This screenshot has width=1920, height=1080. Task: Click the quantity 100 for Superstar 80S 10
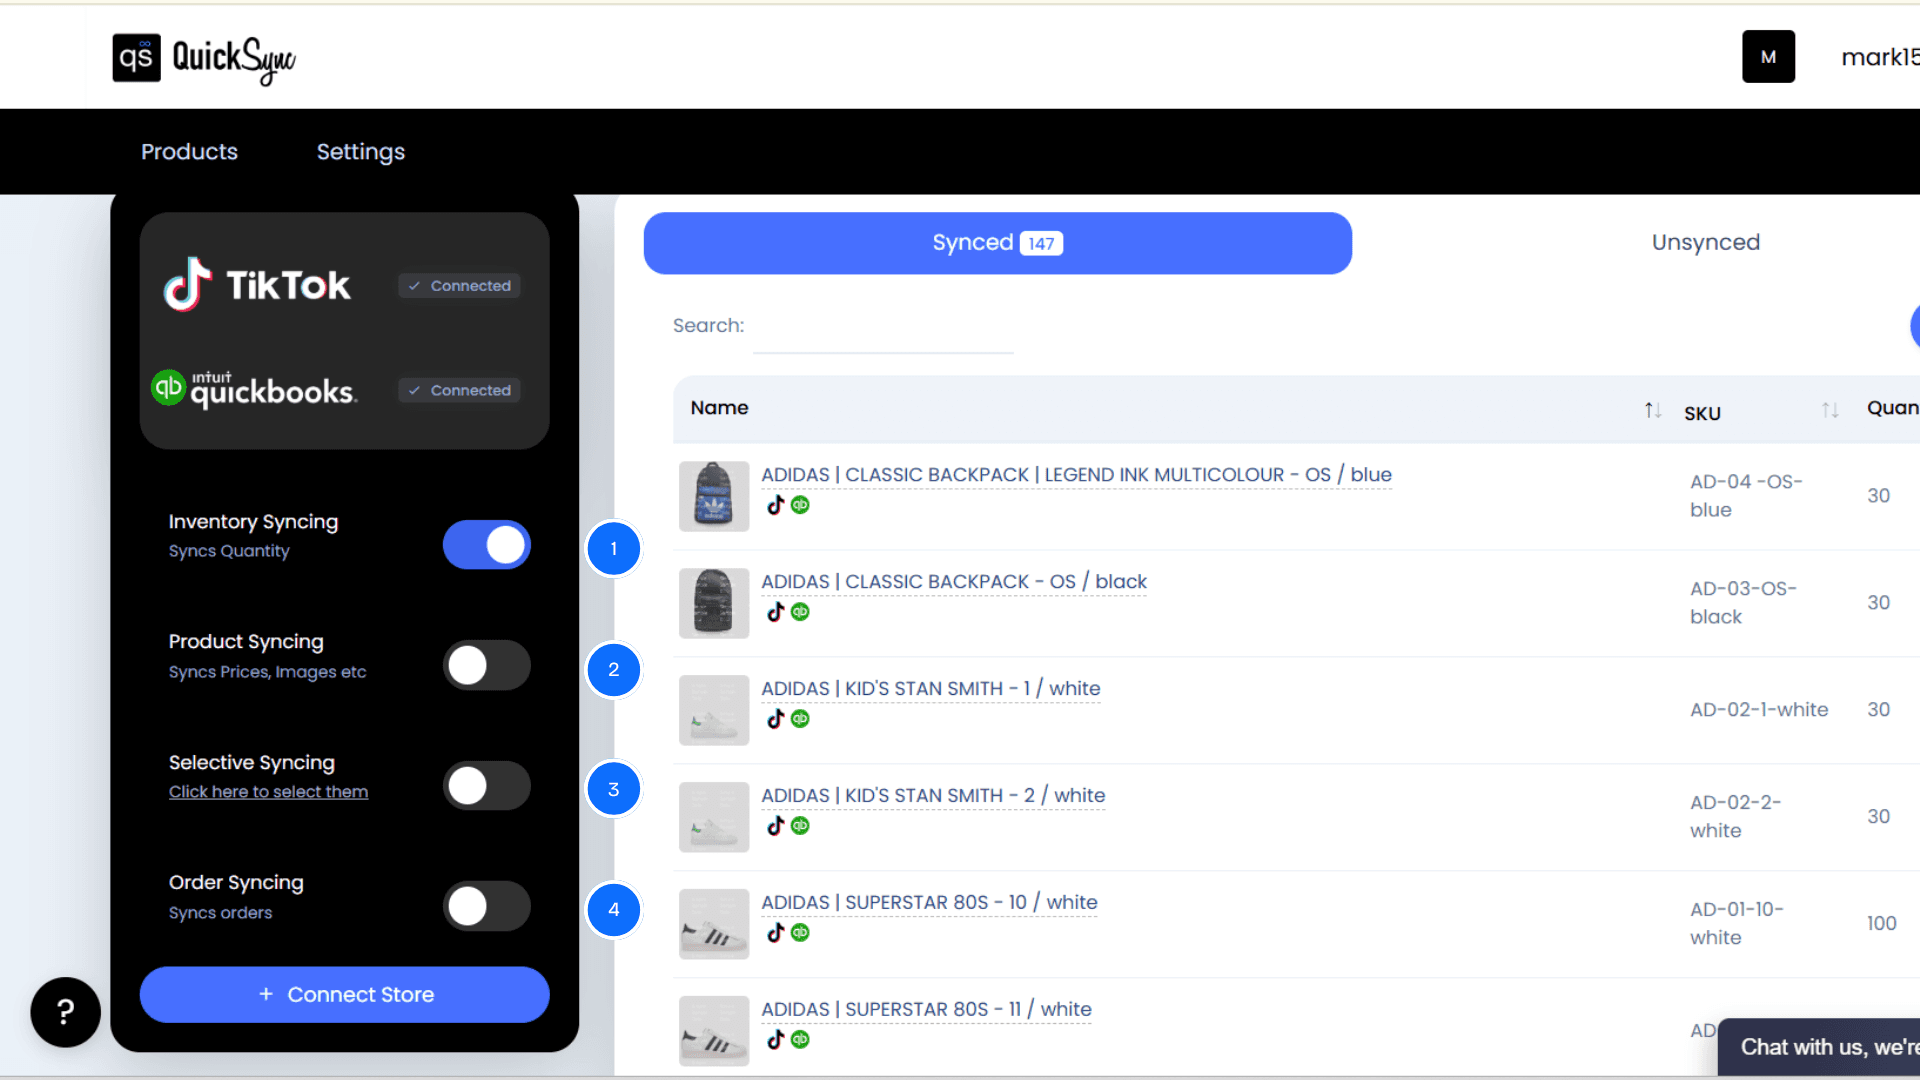click(x=1881, y=924)
